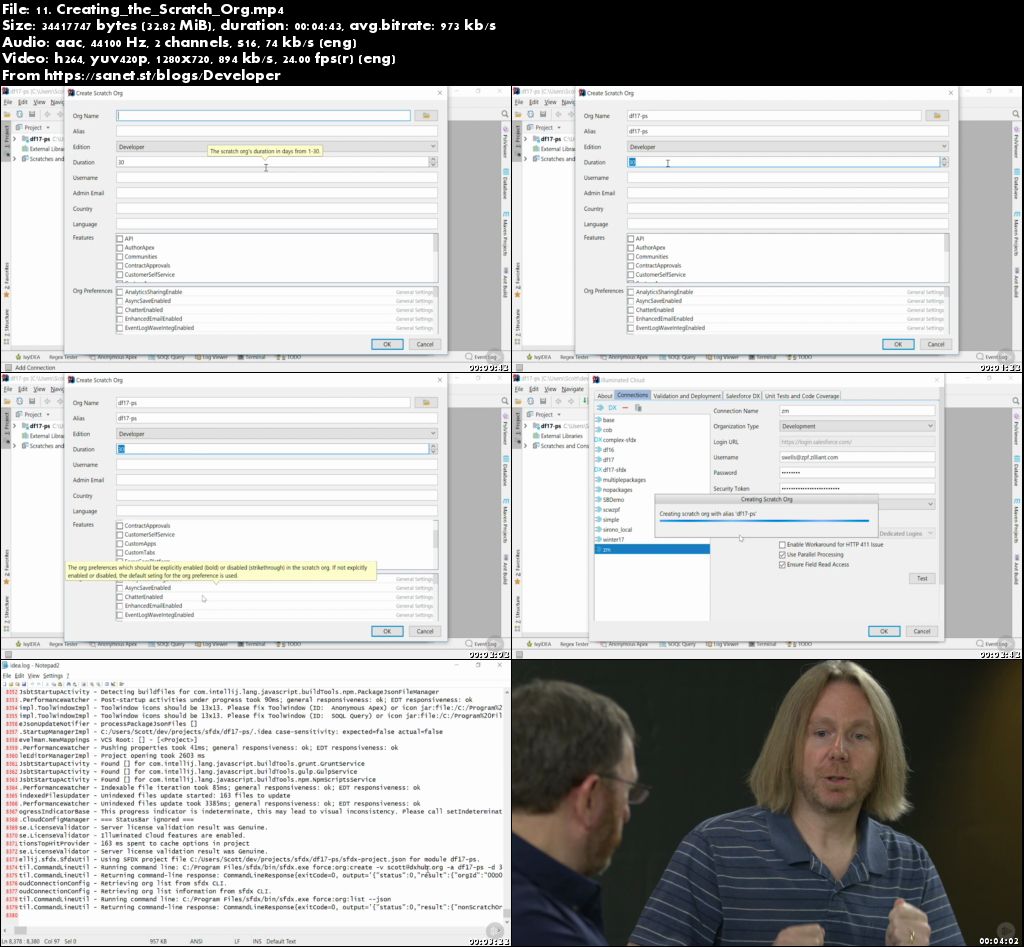Click OK in 00:02:02 Create Scratch Org dialog
Screen dimensions: 1024x947
[x=387, y=631]
